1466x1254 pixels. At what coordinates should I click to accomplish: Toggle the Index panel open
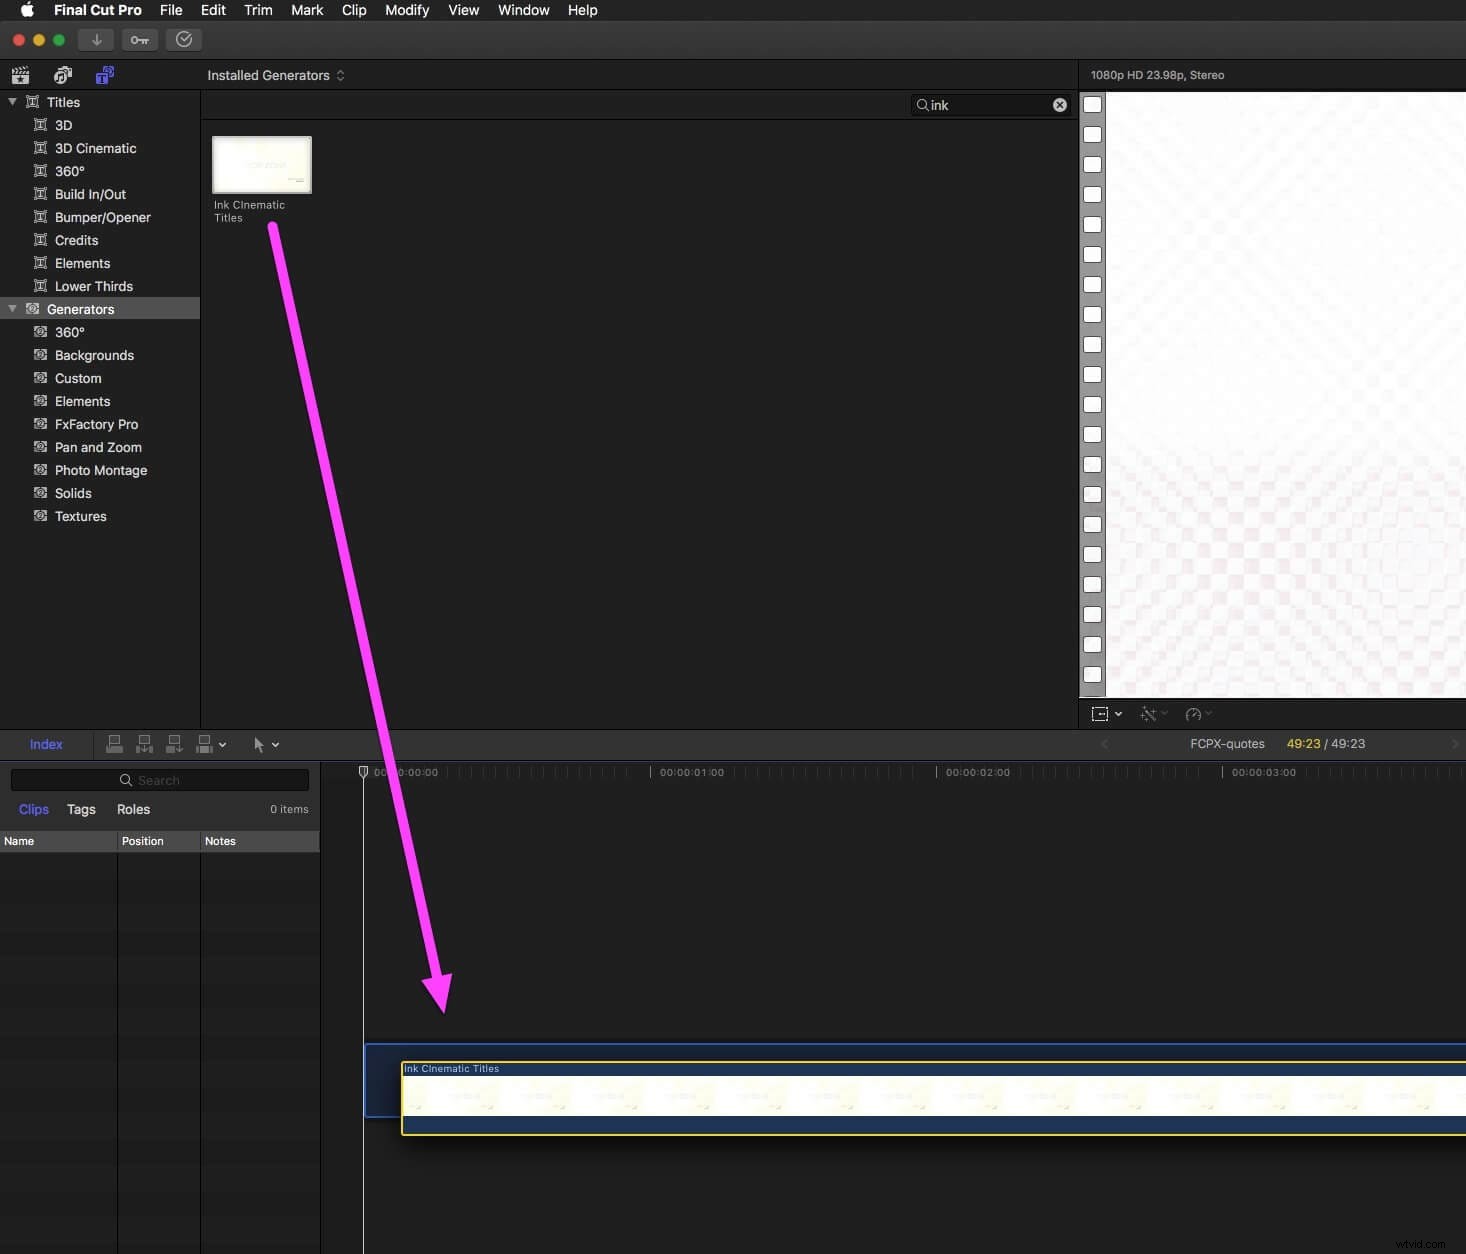pyautogui.click(x=46, y=744)
